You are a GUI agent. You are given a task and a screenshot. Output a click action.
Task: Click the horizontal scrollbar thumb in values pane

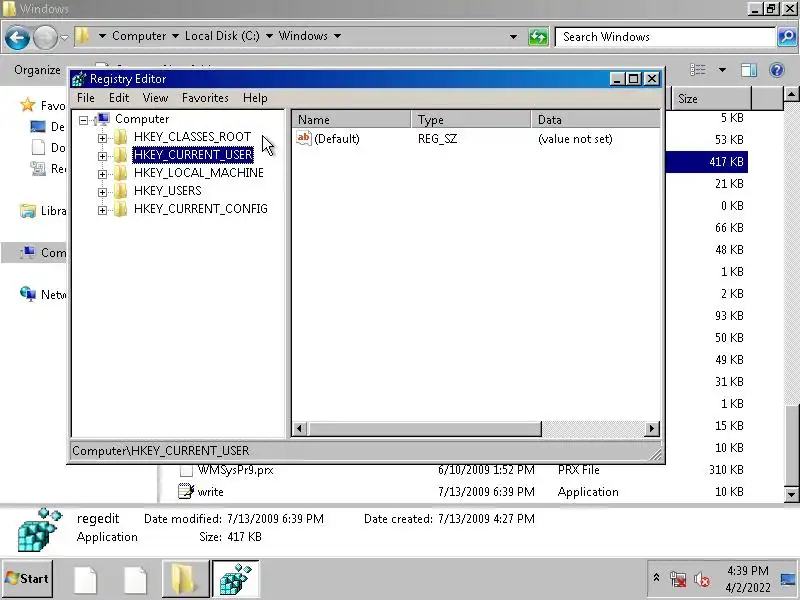click(424, 429)
